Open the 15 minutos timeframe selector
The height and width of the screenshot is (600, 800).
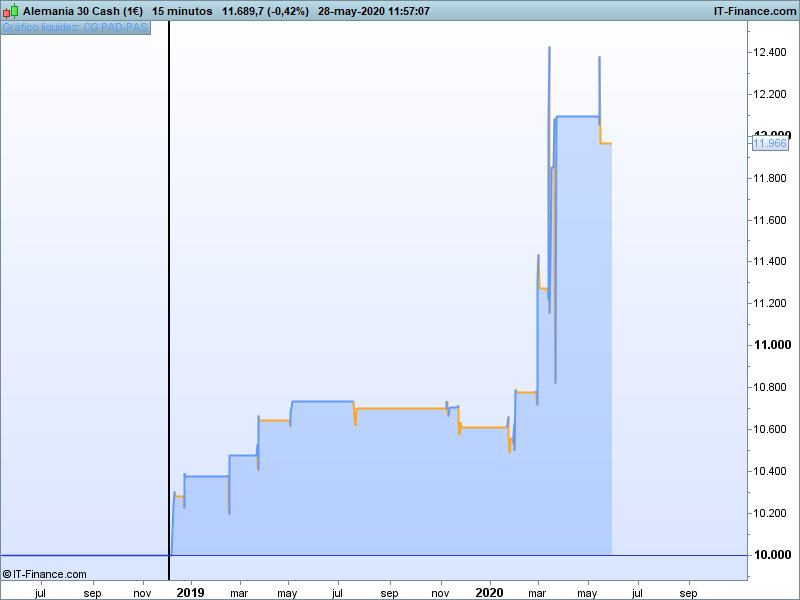[182, 11]
